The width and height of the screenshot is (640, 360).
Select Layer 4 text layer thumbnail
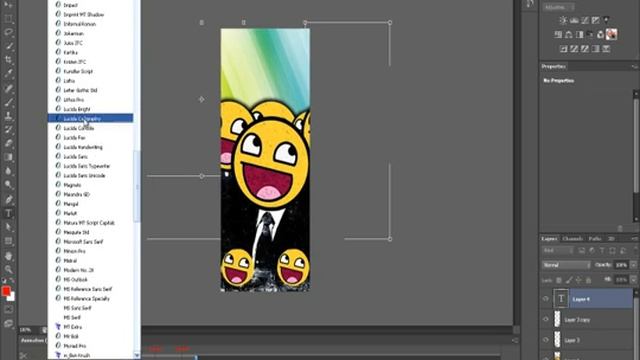click(x=561, y=299)
